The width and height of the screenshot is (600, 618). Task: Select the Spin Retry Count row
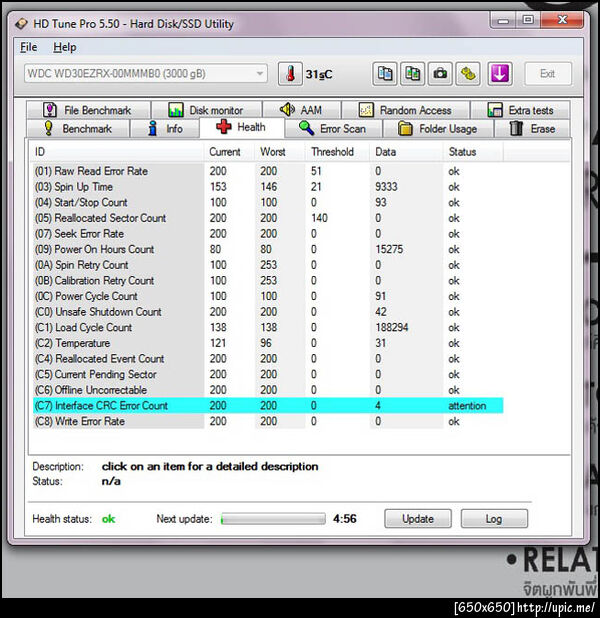click(268, 265)
